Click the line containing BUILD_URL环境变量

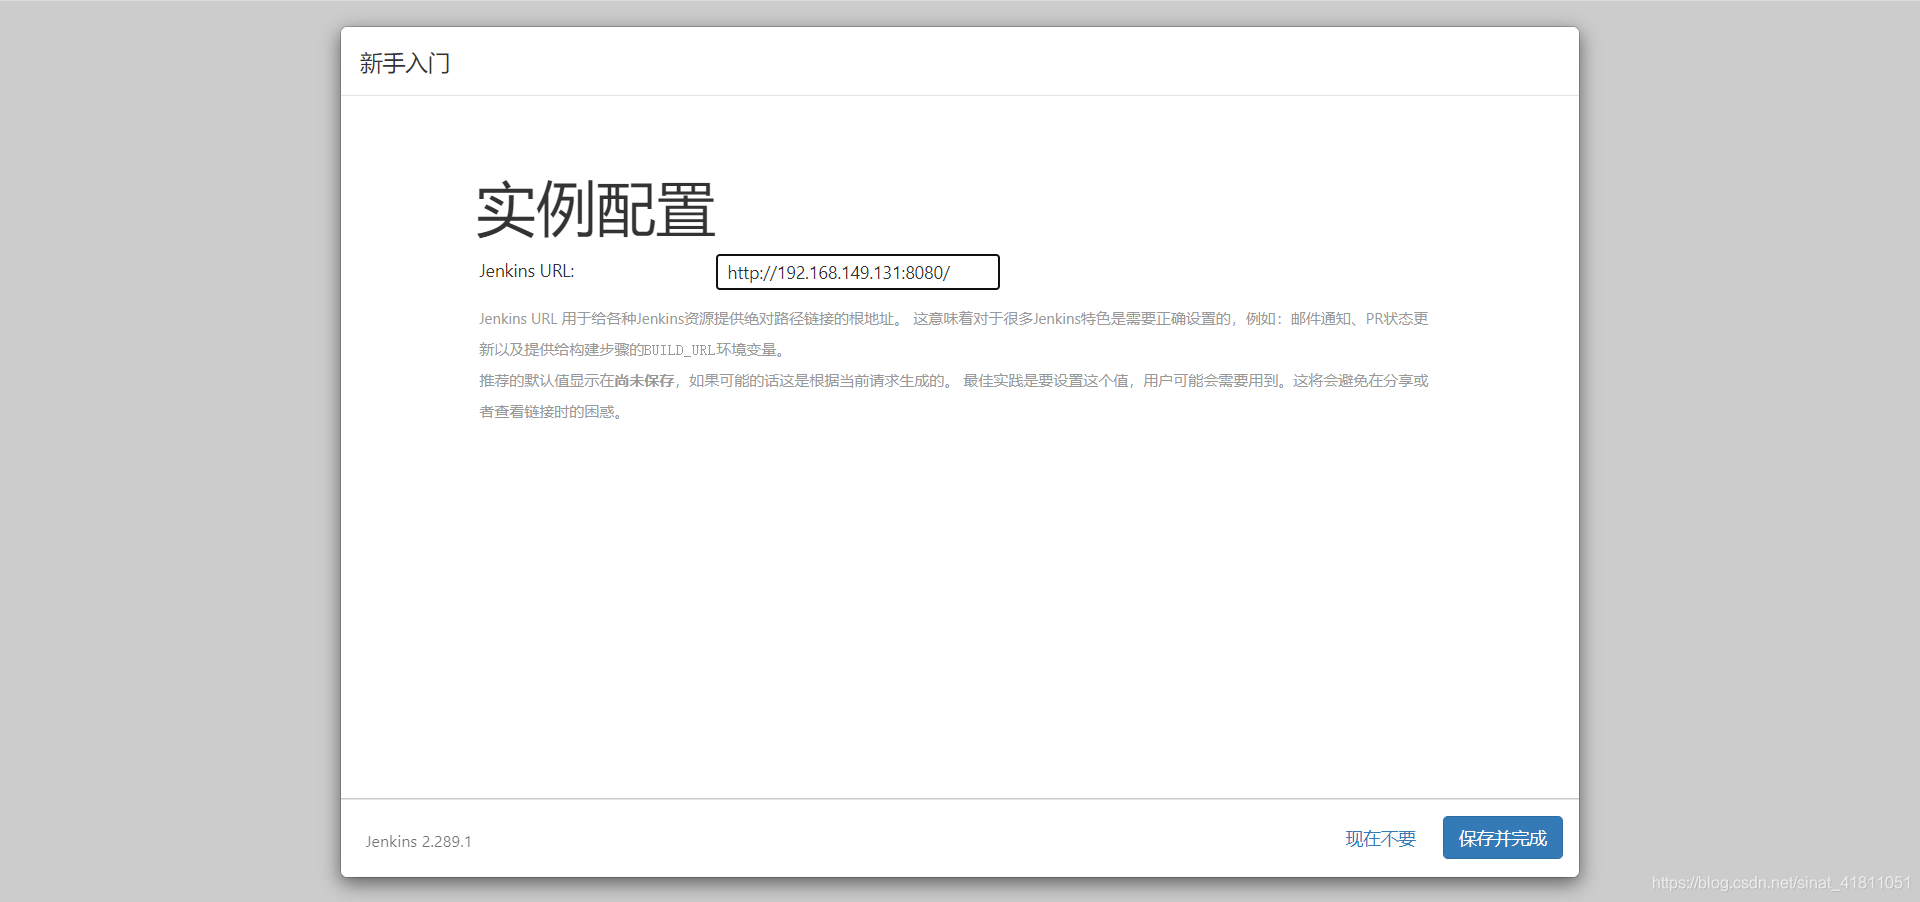coord(634,350)
